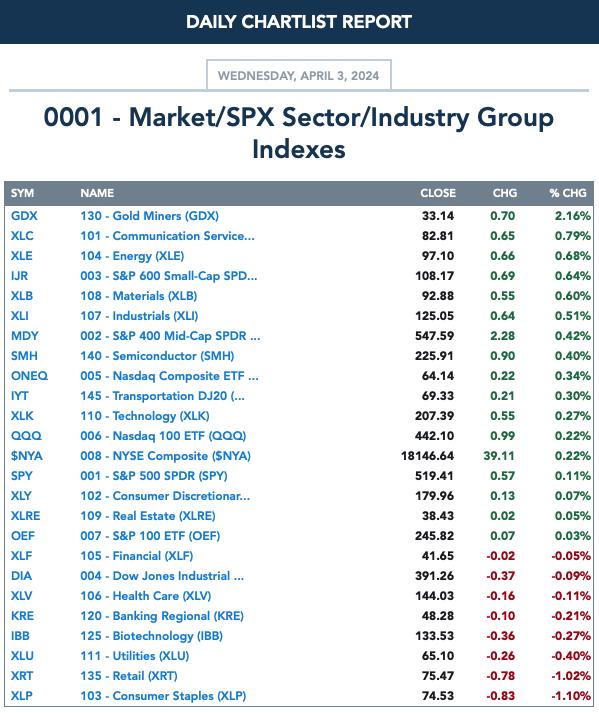Screen dimensions: 599x713
Task: Click the $NYA symbol link
Action: point(26,456)
